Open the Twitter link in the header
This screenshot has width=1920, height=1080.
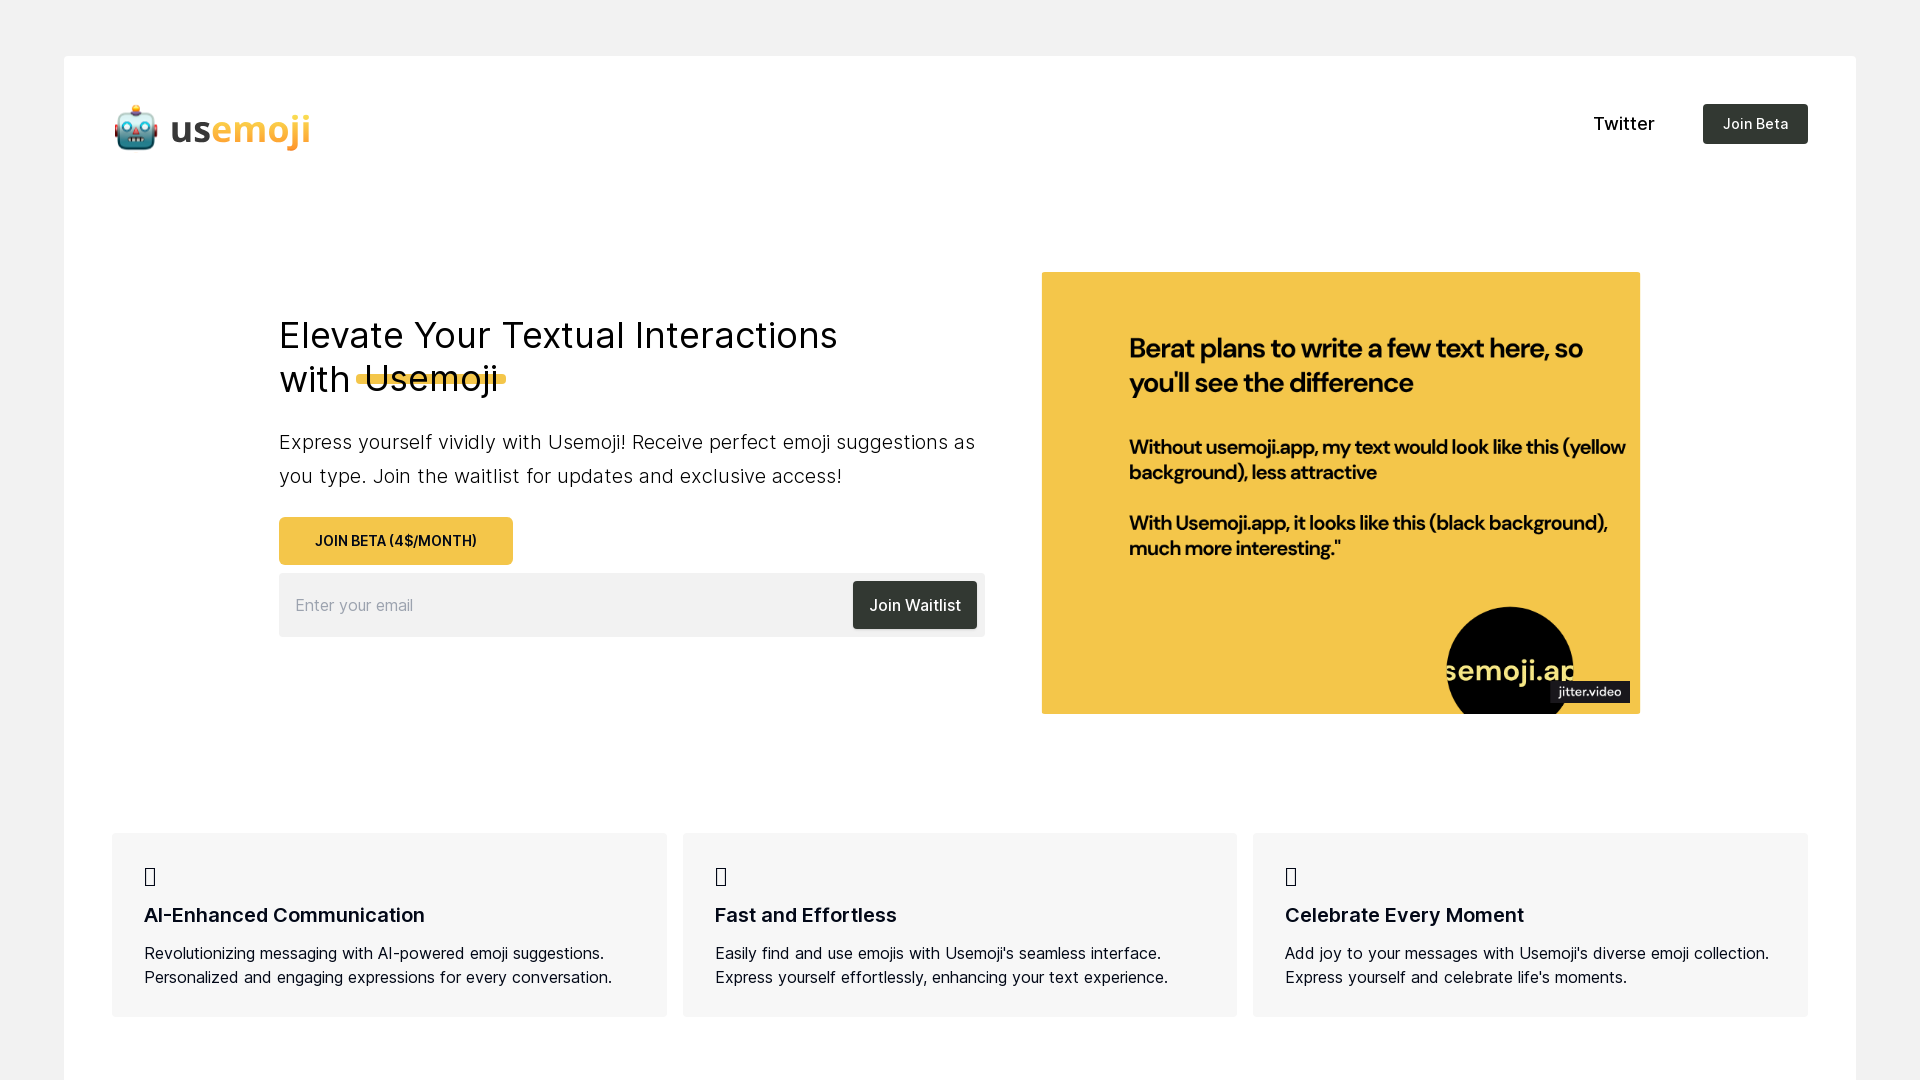pyautogui.click(x=1623, y=124)
